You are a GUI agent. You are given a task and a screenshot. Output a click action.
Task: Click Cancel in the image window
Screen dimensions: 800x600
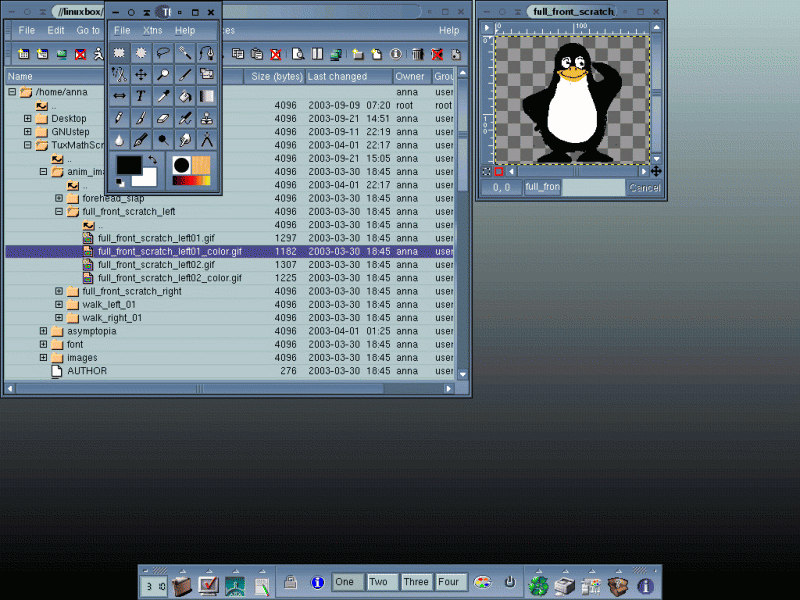click(x=644, y=188)
